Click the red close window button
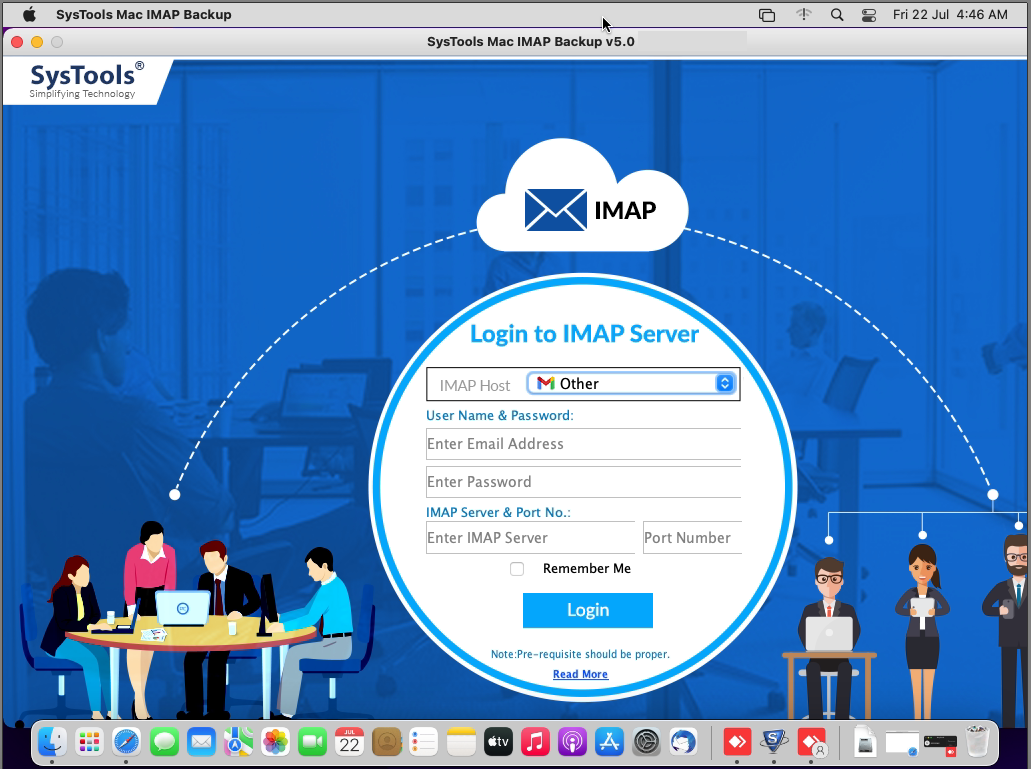The width and height of the screenshot is (1031, 769). tap(17, 42)
